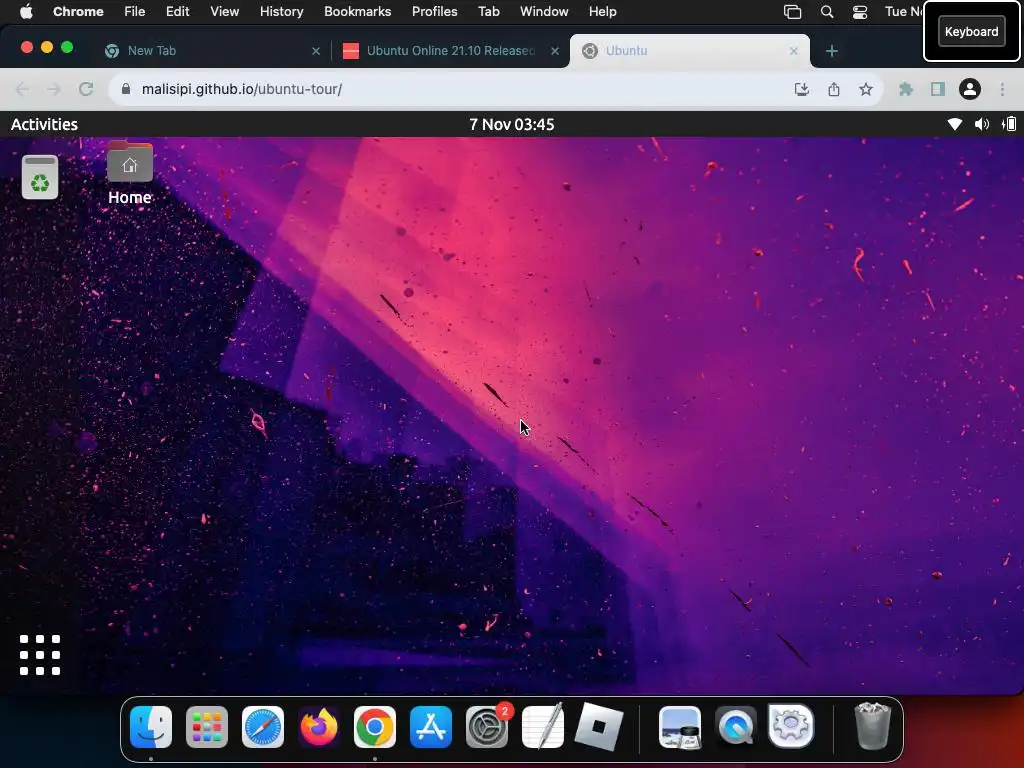Launch Roblox from the Dock
This screenshot has height=768, width=1024.
pos(599,727)
